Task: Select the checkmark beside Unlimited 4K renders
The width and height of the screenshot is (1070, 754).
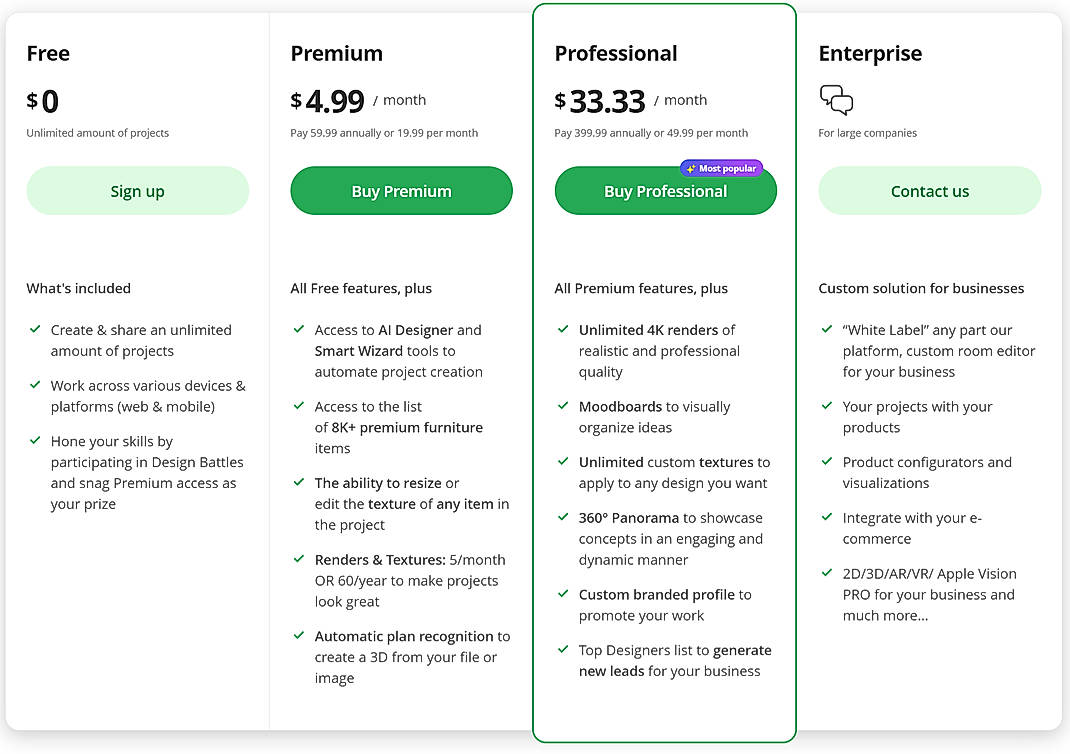Action: pyautogui.click(x=561, y=329)
